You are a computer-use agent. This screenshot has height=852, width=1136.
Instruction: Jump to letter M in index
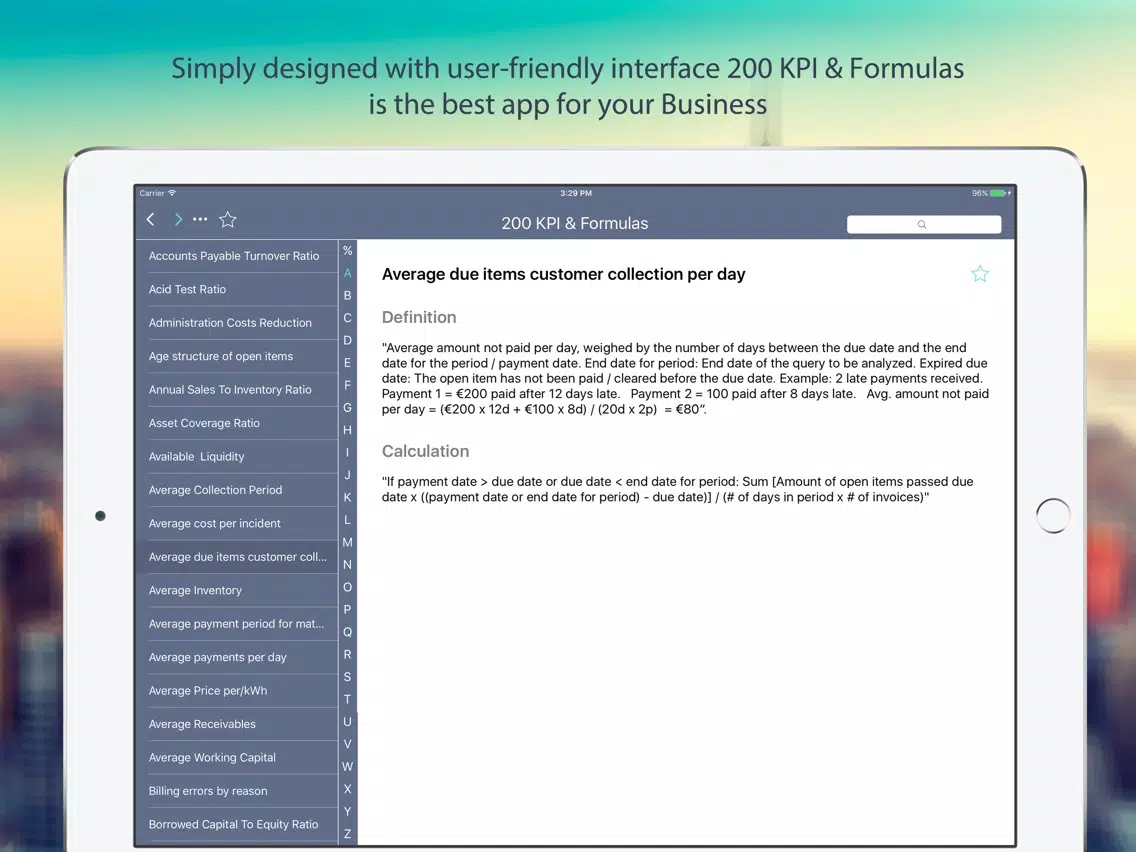(x=348, y=543)
